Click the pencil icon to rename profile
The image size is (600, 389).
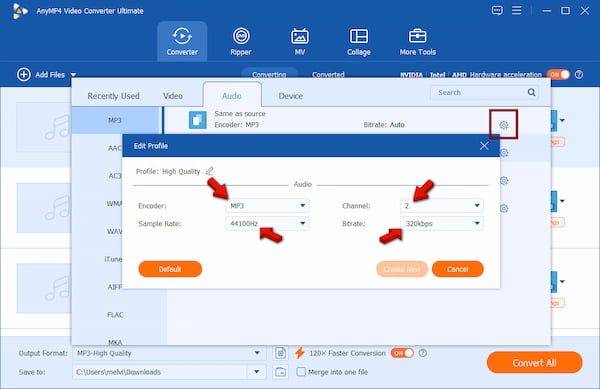[x=209, y=171]
